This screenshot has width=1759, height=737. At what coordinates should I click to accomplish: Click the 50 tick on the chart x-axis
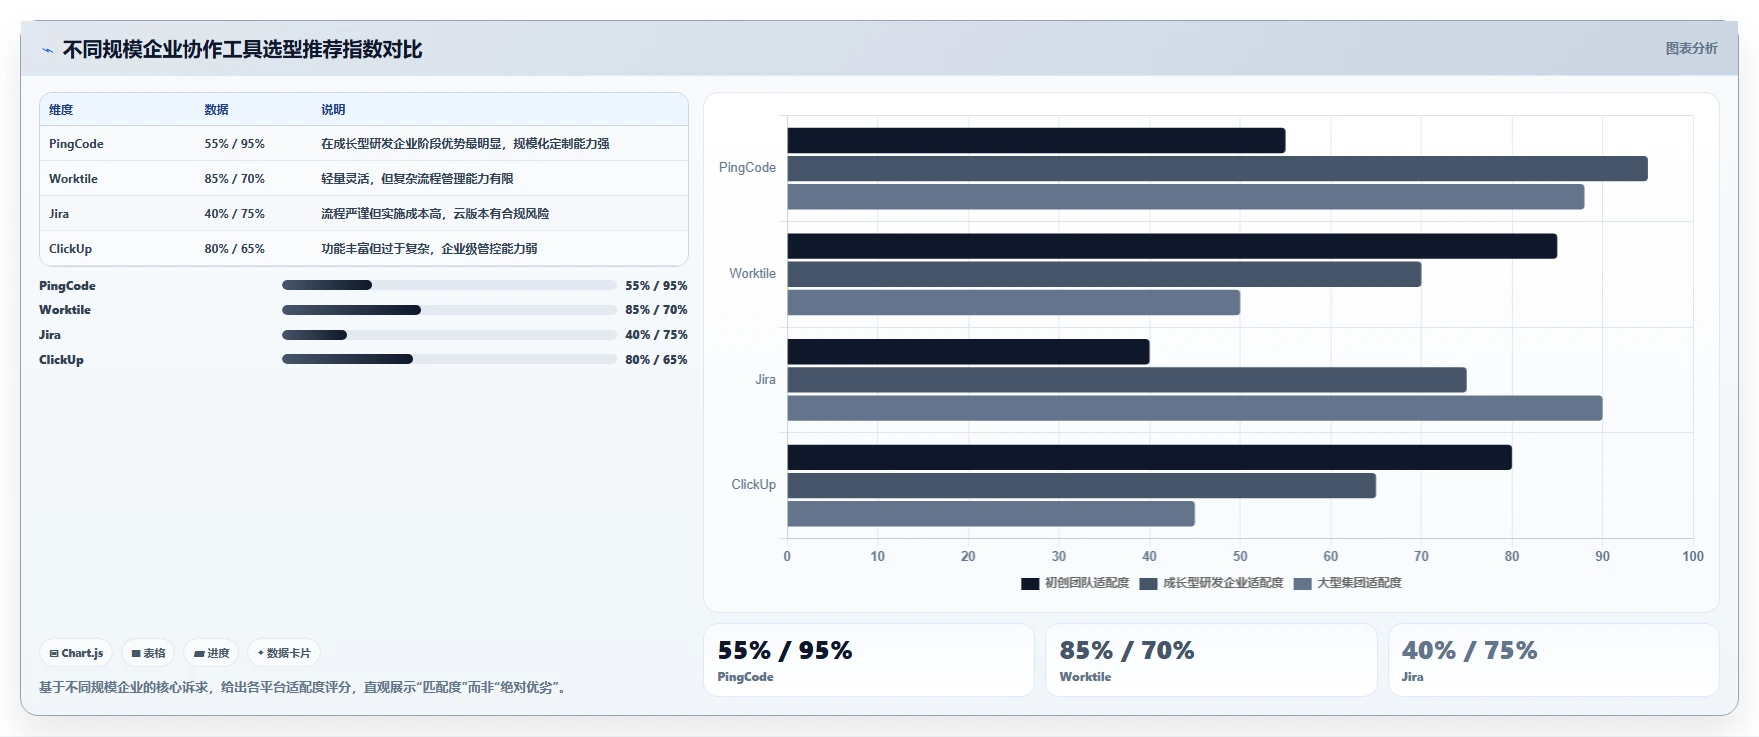[x=1240, y=557]
